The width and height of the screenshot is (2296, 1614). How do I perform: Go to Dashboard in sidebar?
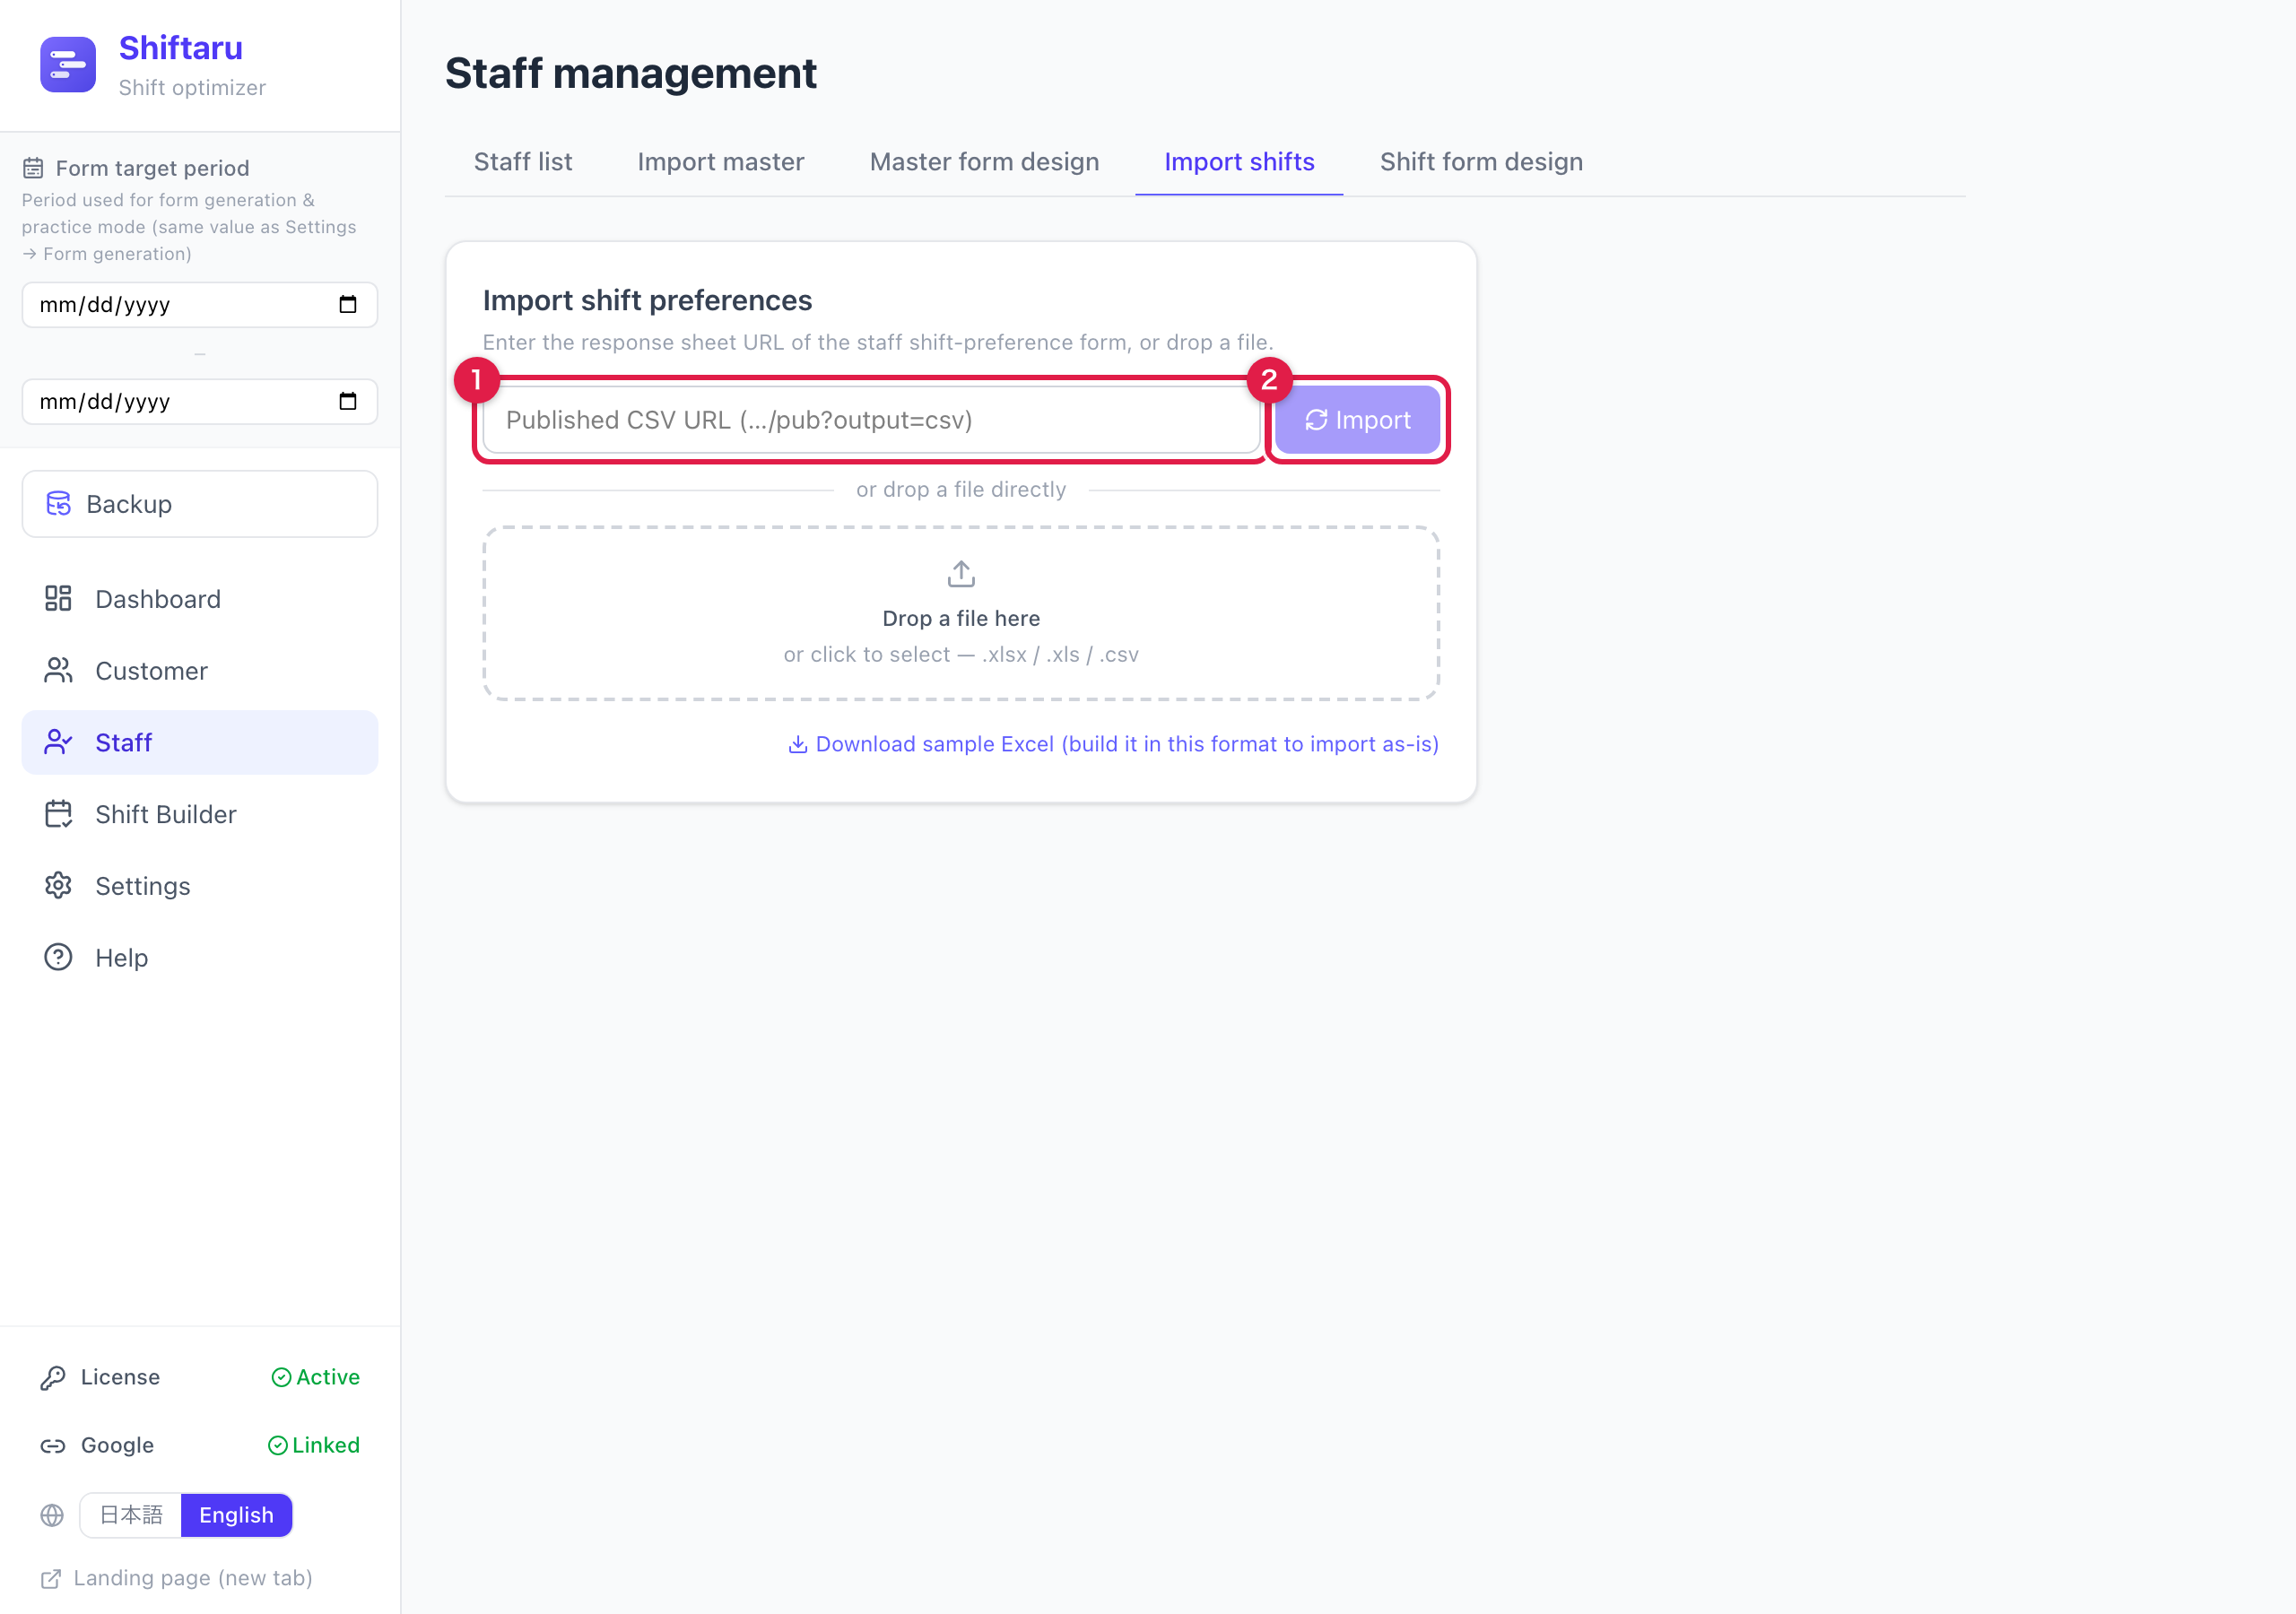(200, 598)
